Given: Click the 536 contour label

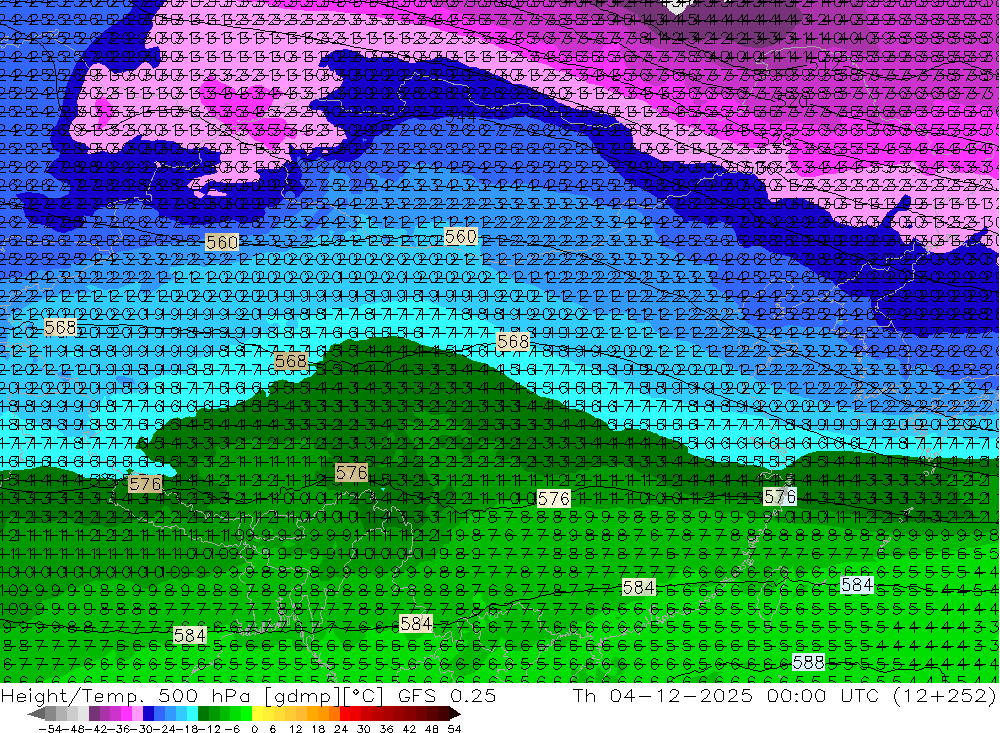Looking at the screenshot, I should coord(759,167).
